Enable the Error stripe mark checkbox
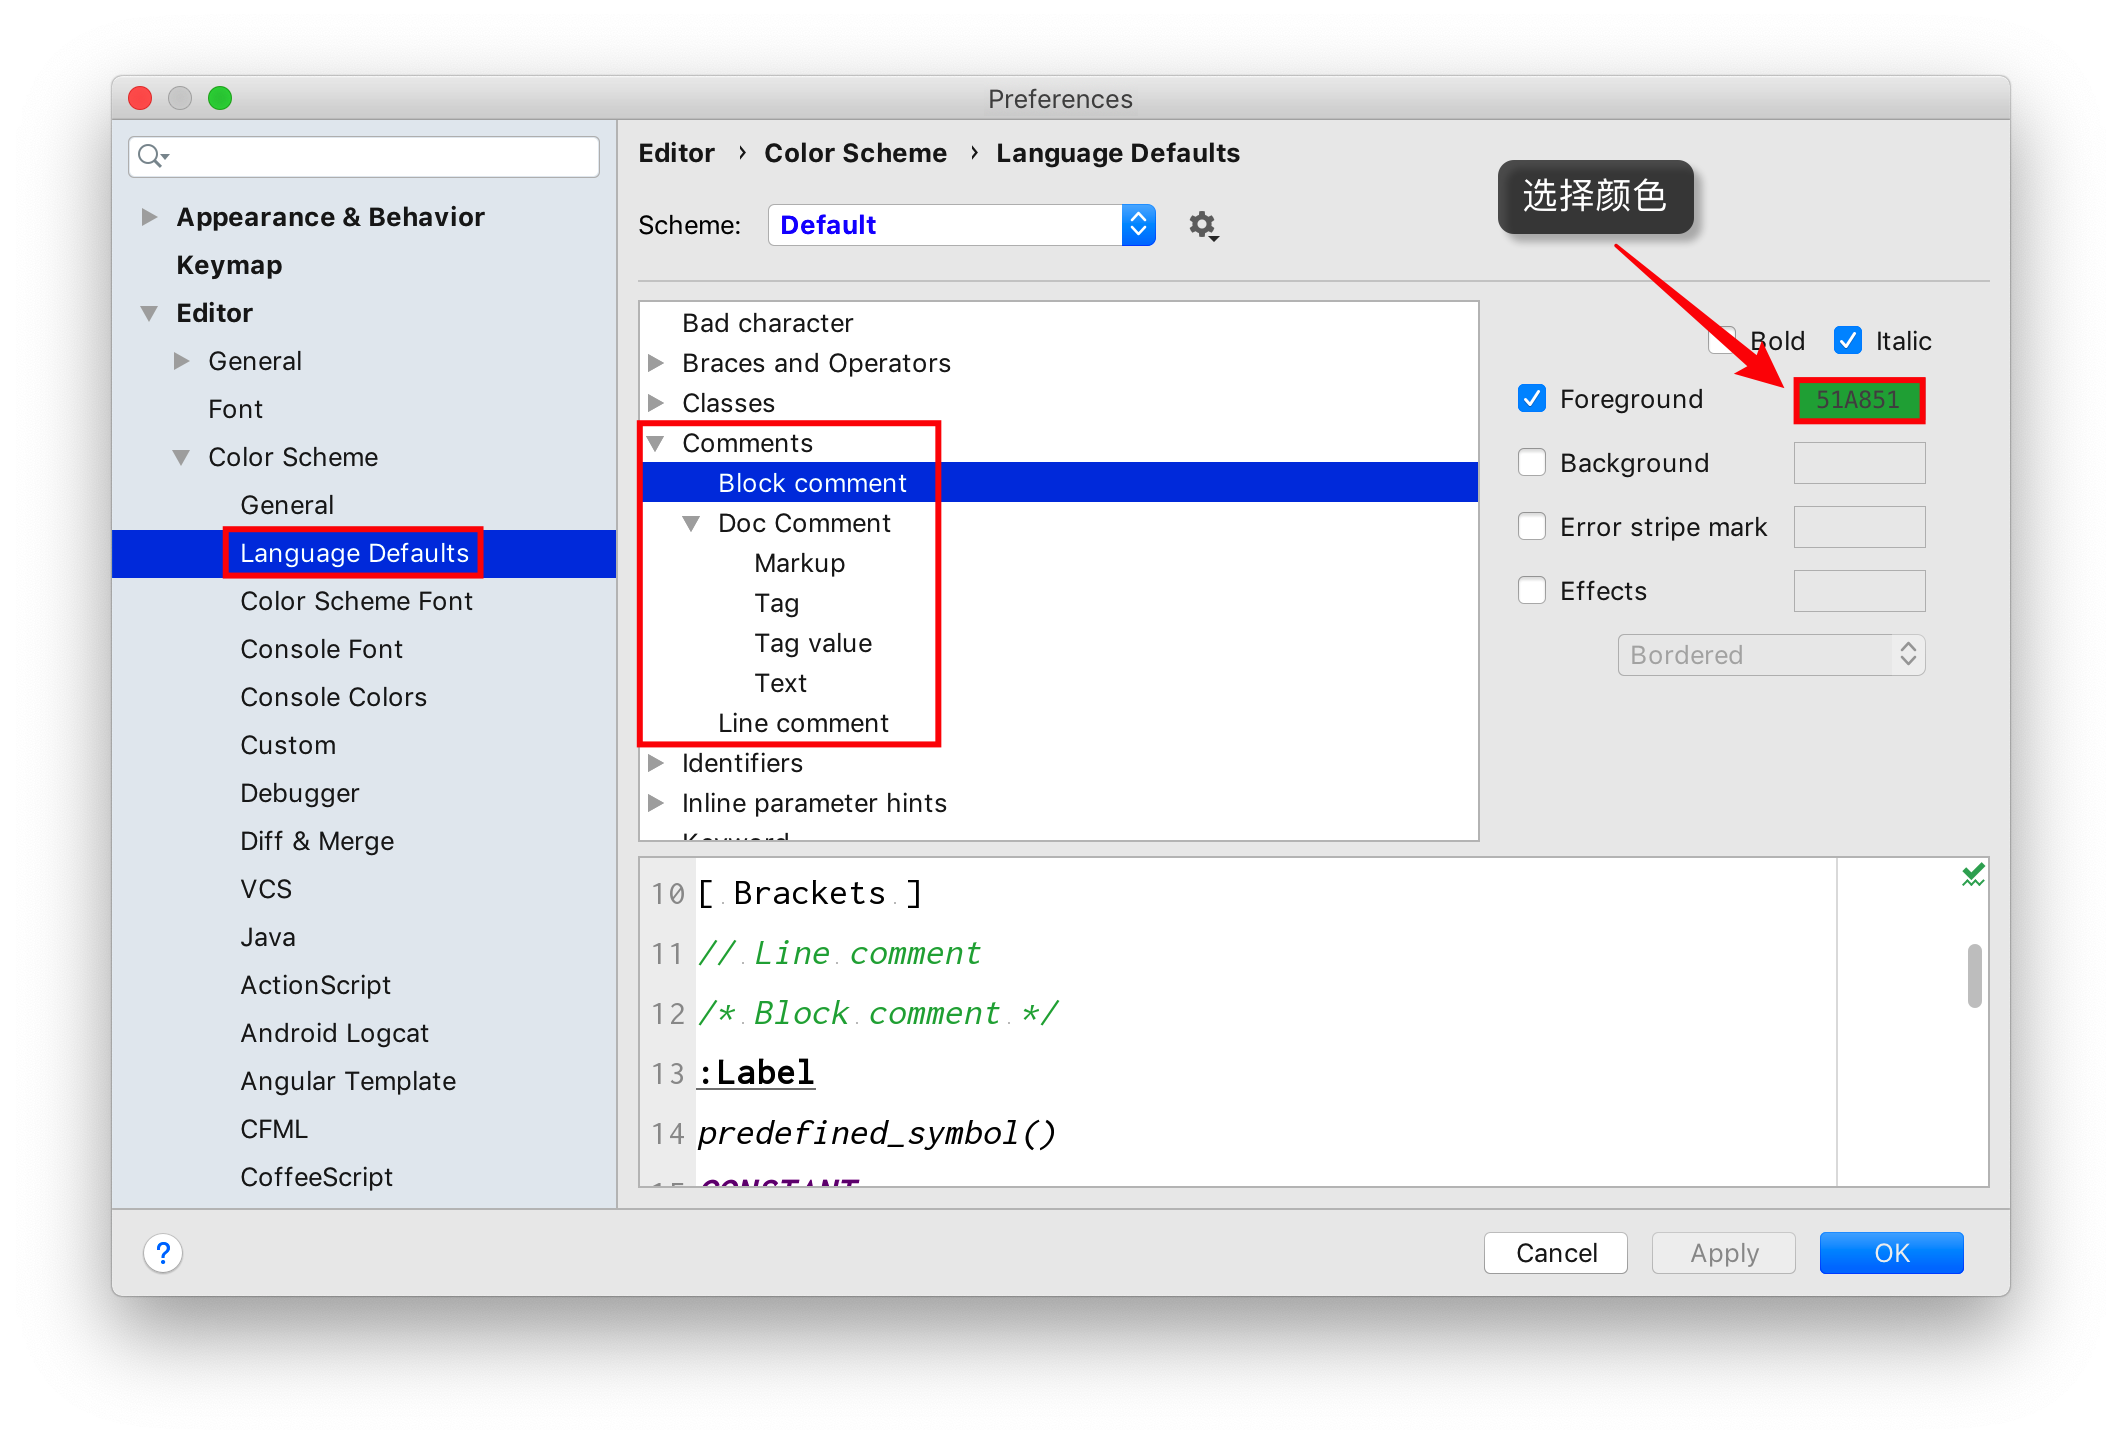Screen dimensions: 2122x1444 tap(1531, 527)
